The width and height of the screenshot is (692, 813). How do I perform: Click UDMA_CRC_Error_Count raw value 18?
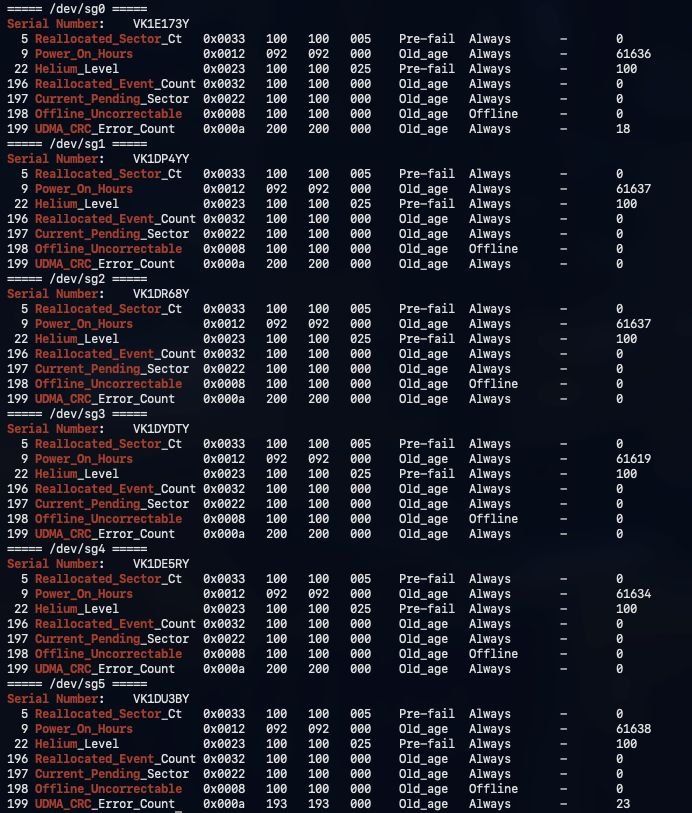[623, 129]
